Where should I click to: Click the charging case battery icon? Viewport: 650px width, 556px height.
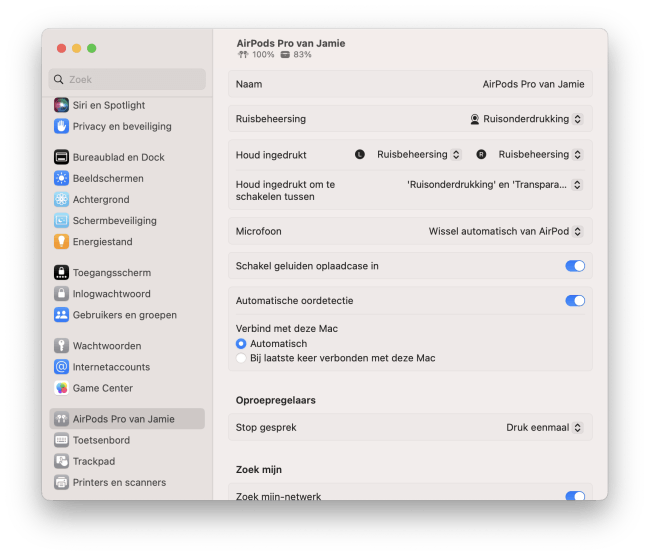[x=285, y=55]
